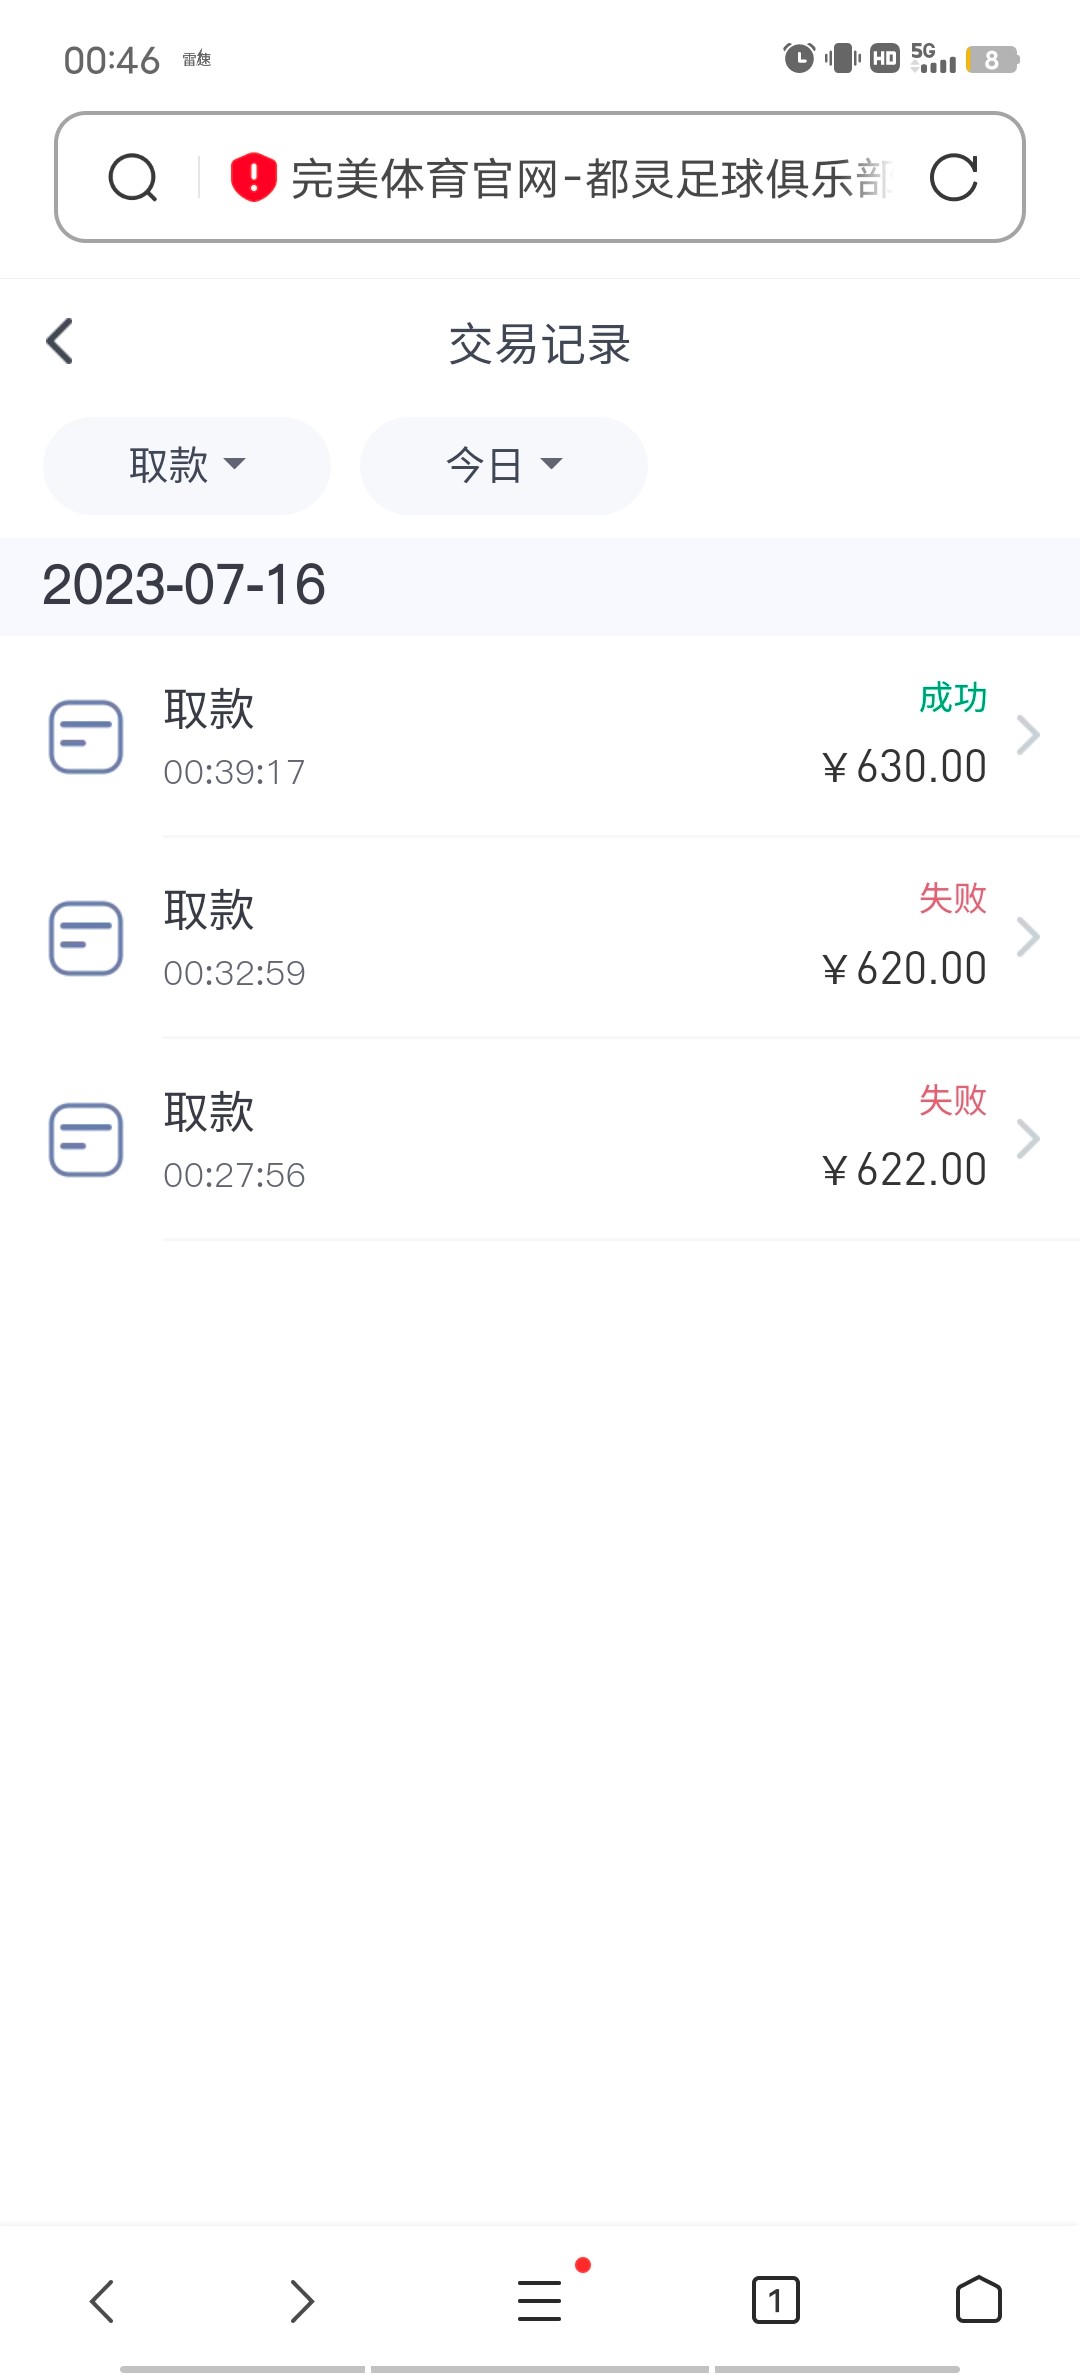Open the failed withdrawal at 00:27:56
Screen dimensions: 1080x2376
pyautogui.click(x=540, y=1140)
